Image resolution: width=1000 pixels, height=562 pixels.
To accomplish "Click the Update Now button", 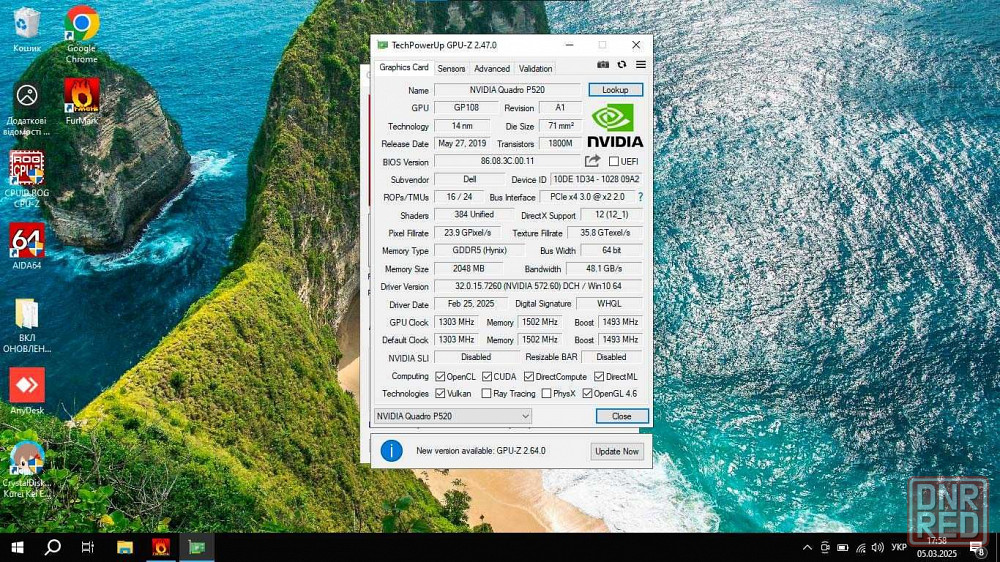I will click(x=617, y=451).
